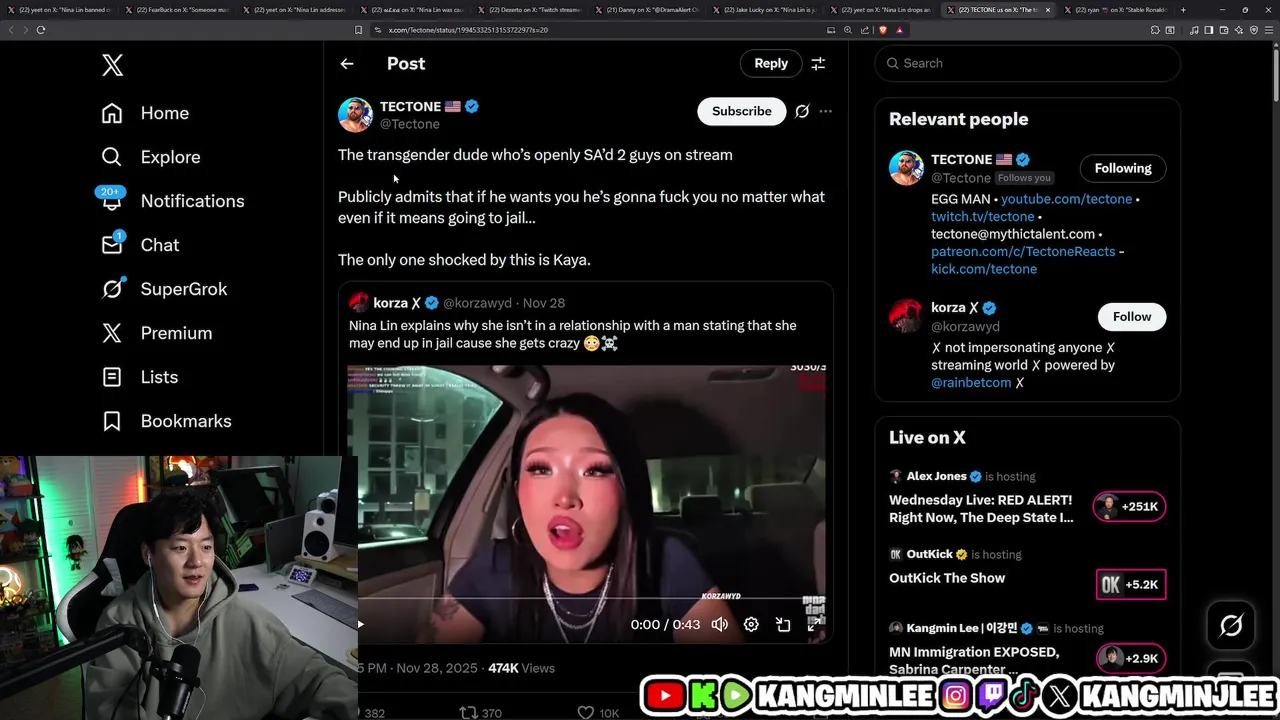Click the repost icon with 370
Screen dimensions: 1280x720
(467, 713)
